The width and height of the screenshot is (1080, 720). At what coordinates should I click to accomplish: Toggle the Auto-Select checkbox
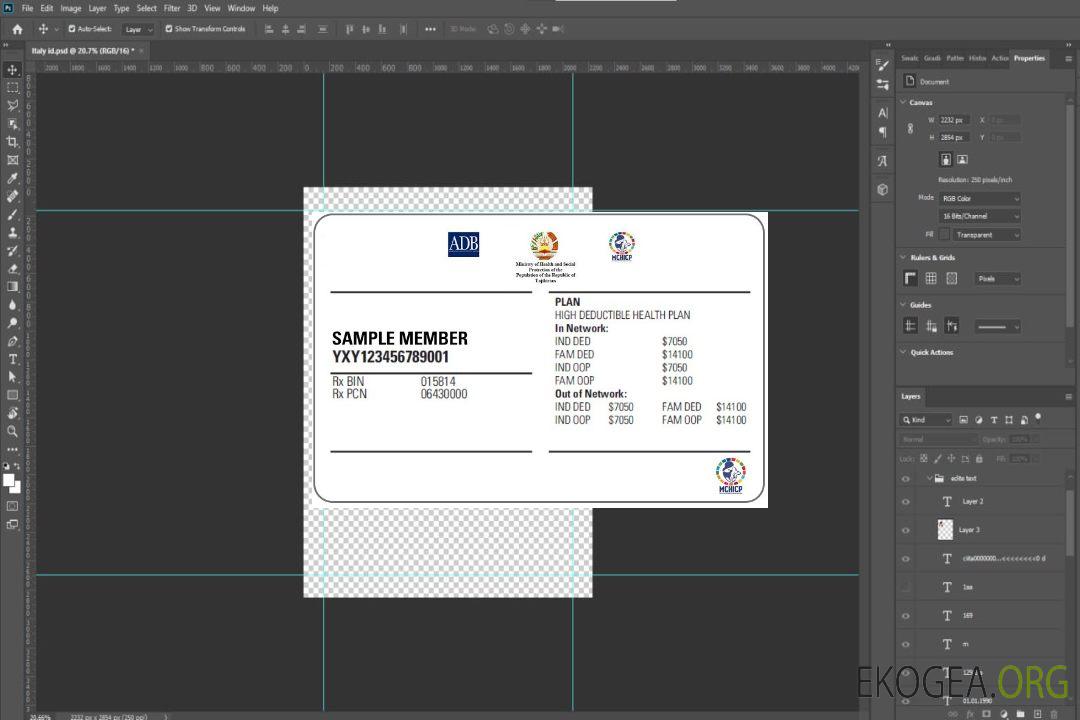(x=71, y=29)
